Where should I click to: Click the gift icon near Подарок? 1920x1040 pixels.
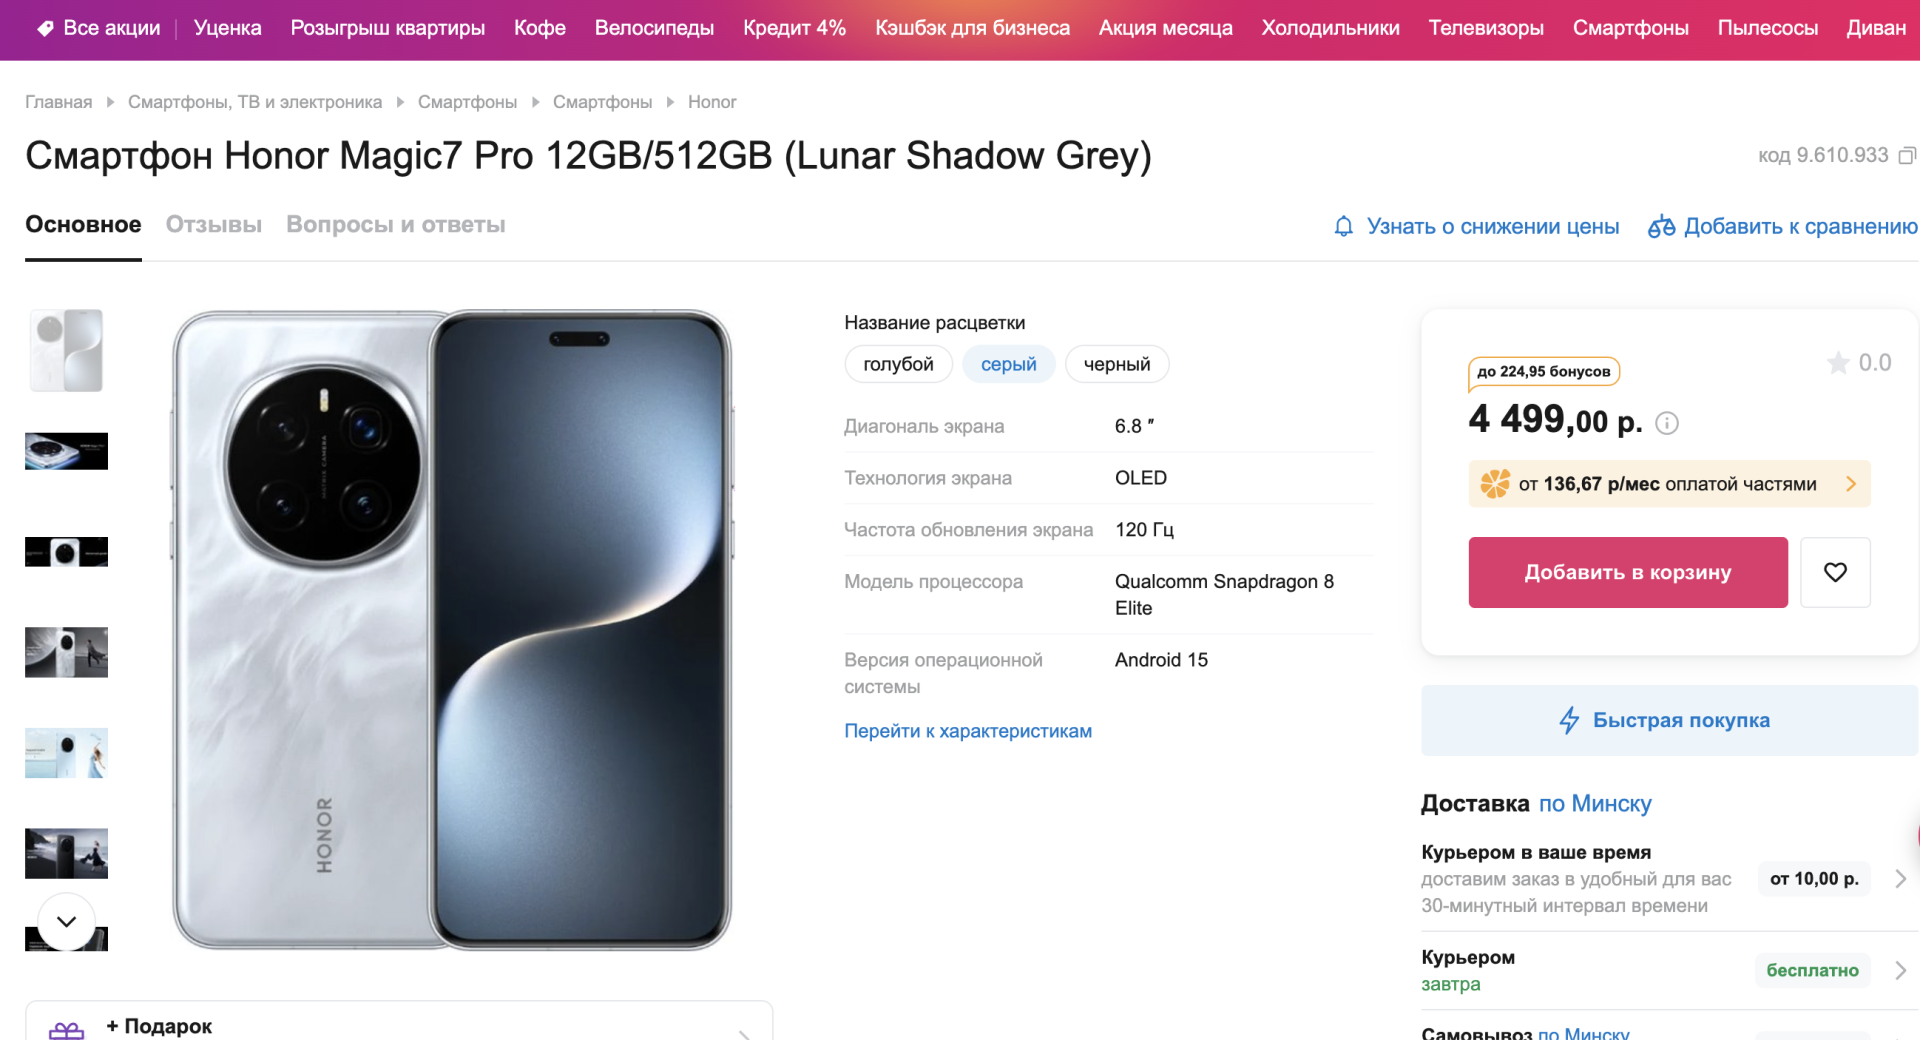click(67, 1029)
